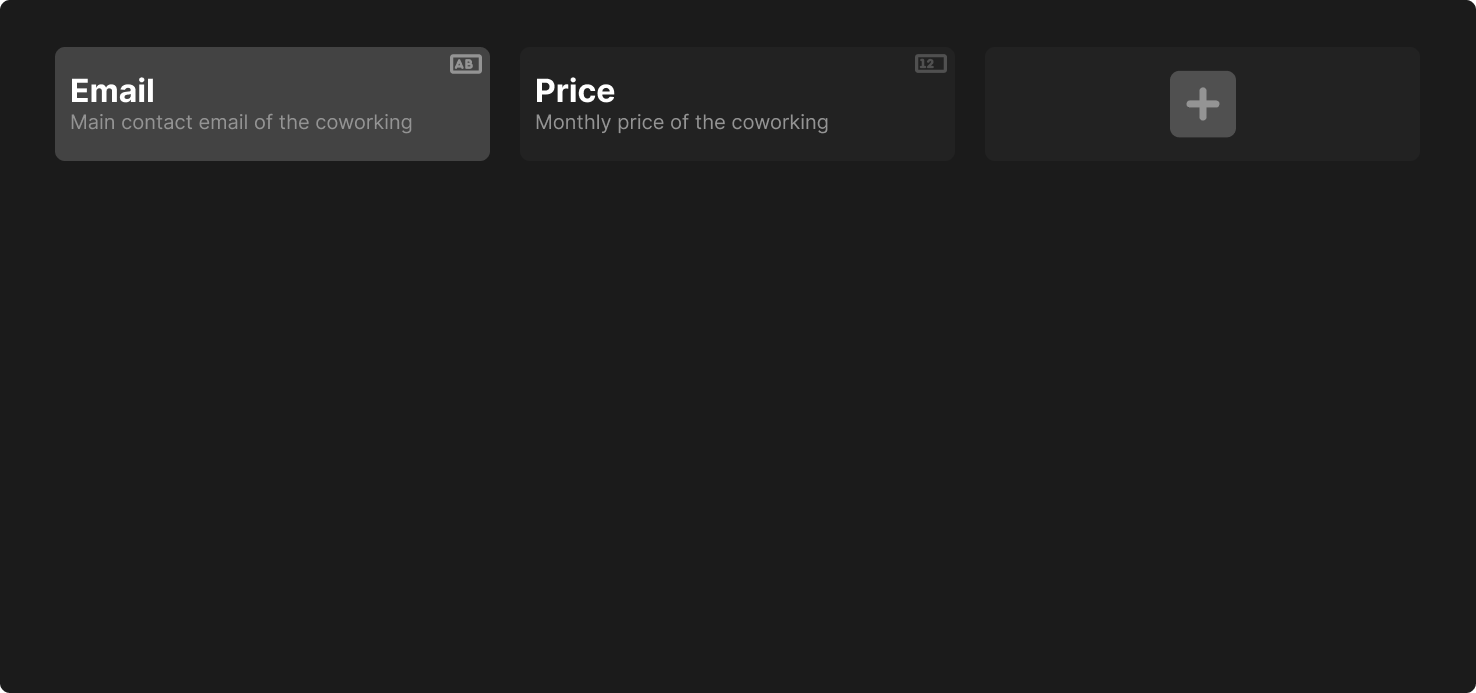
Task: Click the bold "Price" title
Action: click(x=575, y=91)
